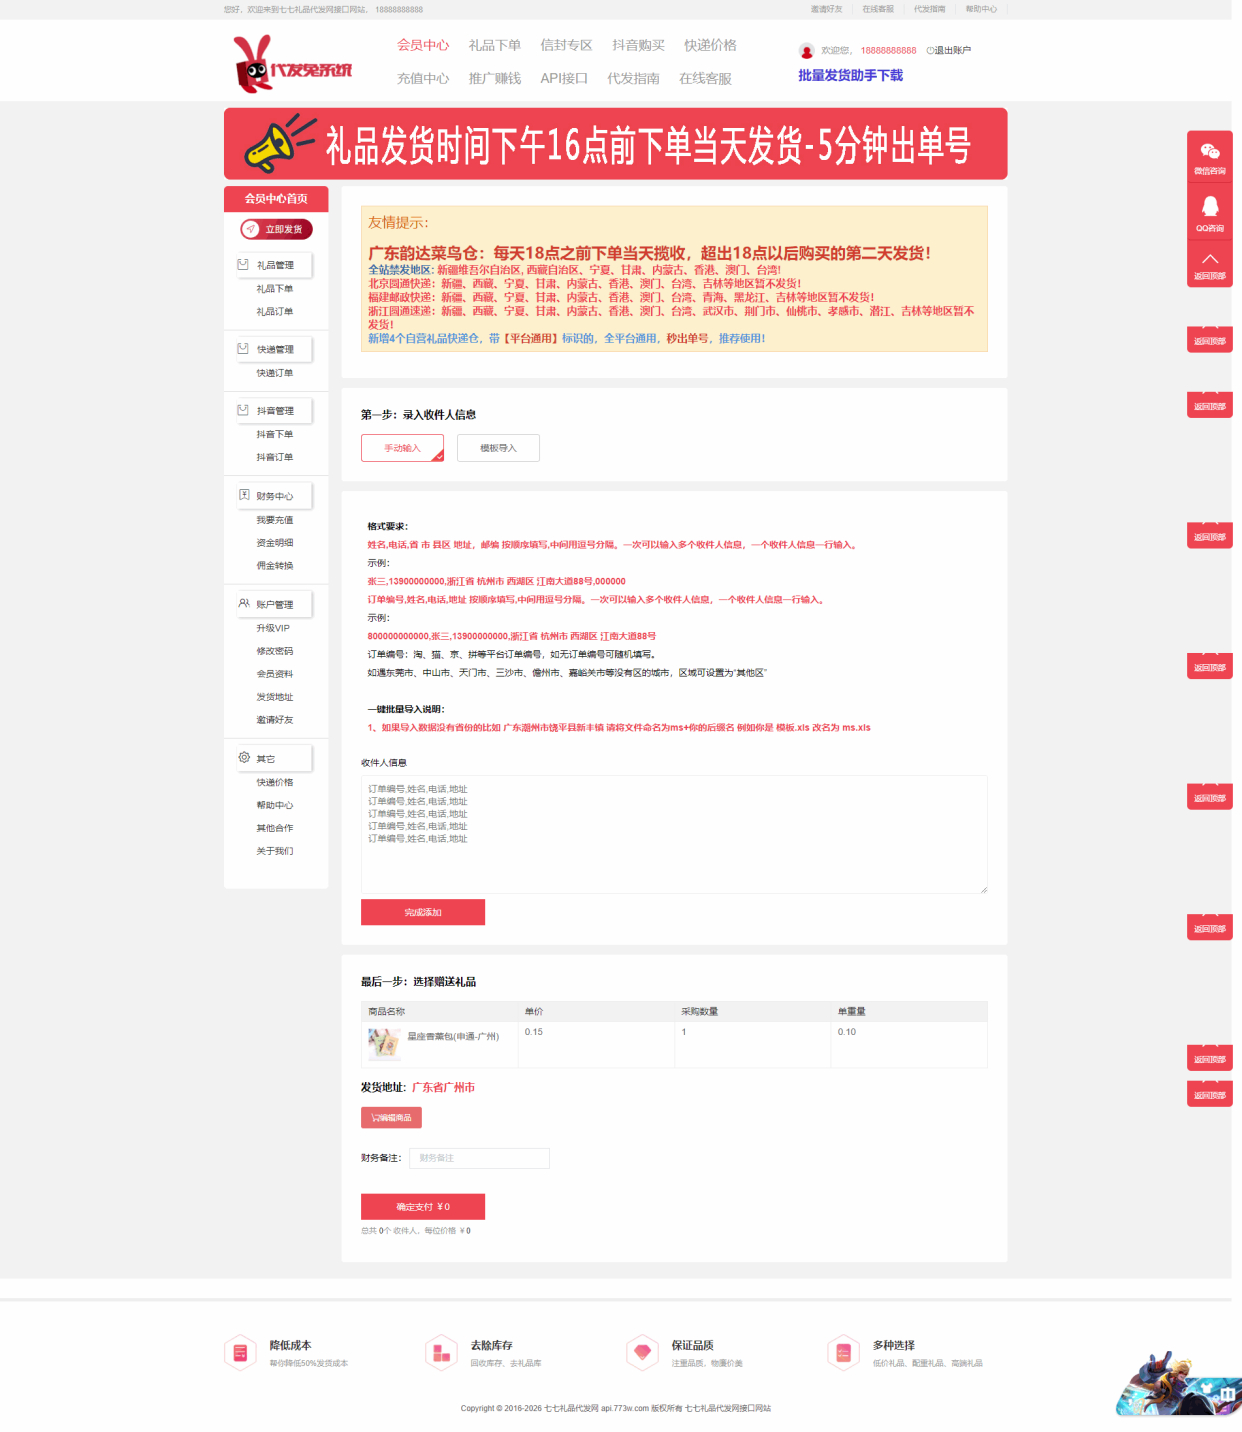
Task: Open the 星座香薰包 product thumbnail
Action: (384, 1044)
